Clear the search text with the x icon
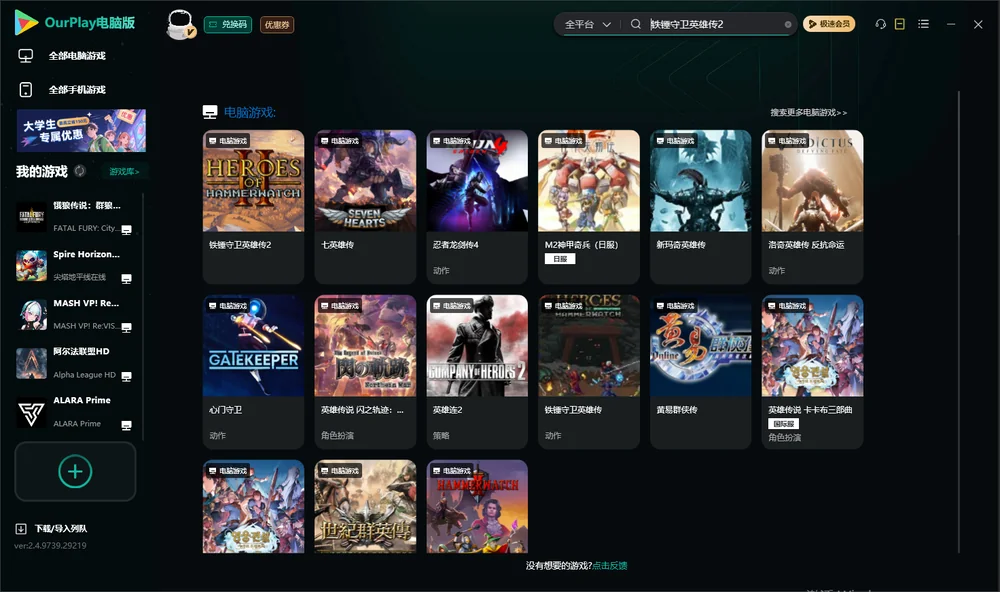1000x592 pixels. (x=788, y=24)
